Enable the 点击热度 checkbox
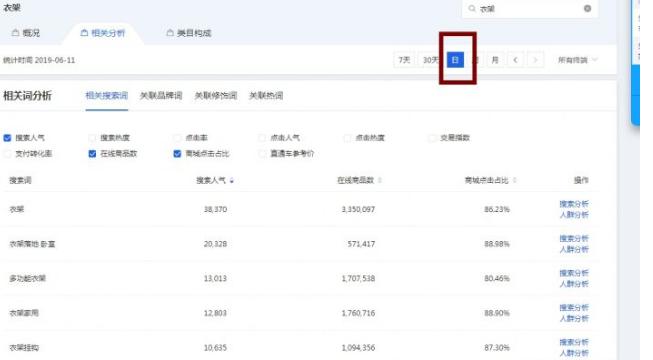The image size is (653, 360). [x=347, y=138]
